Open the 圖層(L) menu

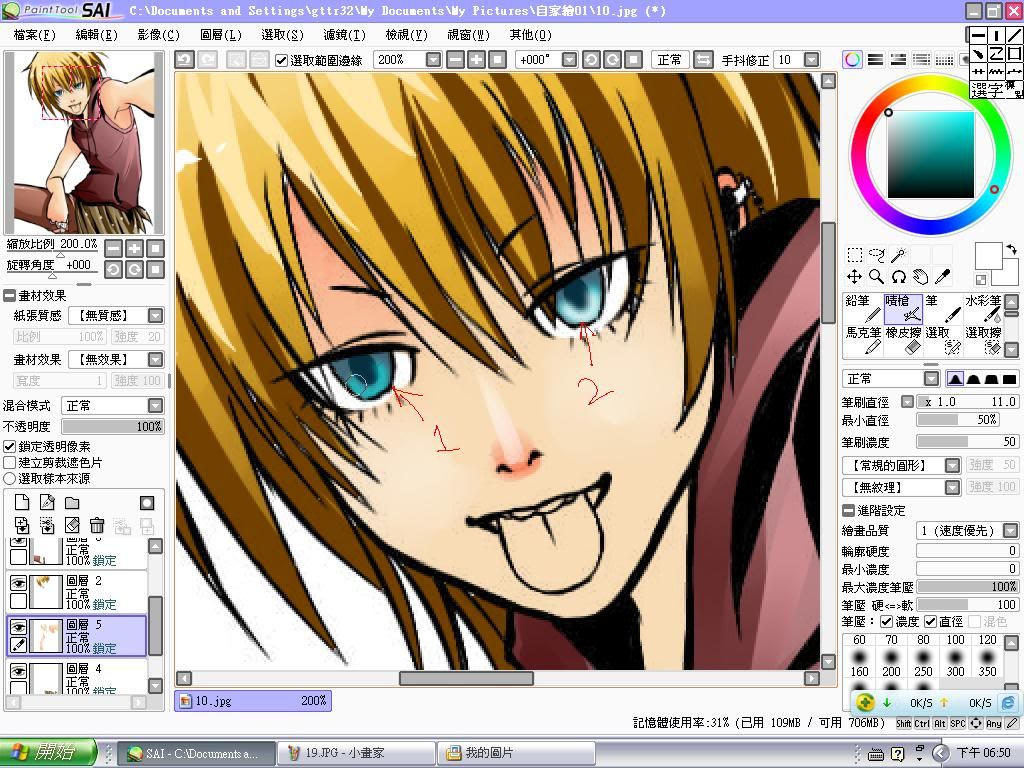[221, 35]
